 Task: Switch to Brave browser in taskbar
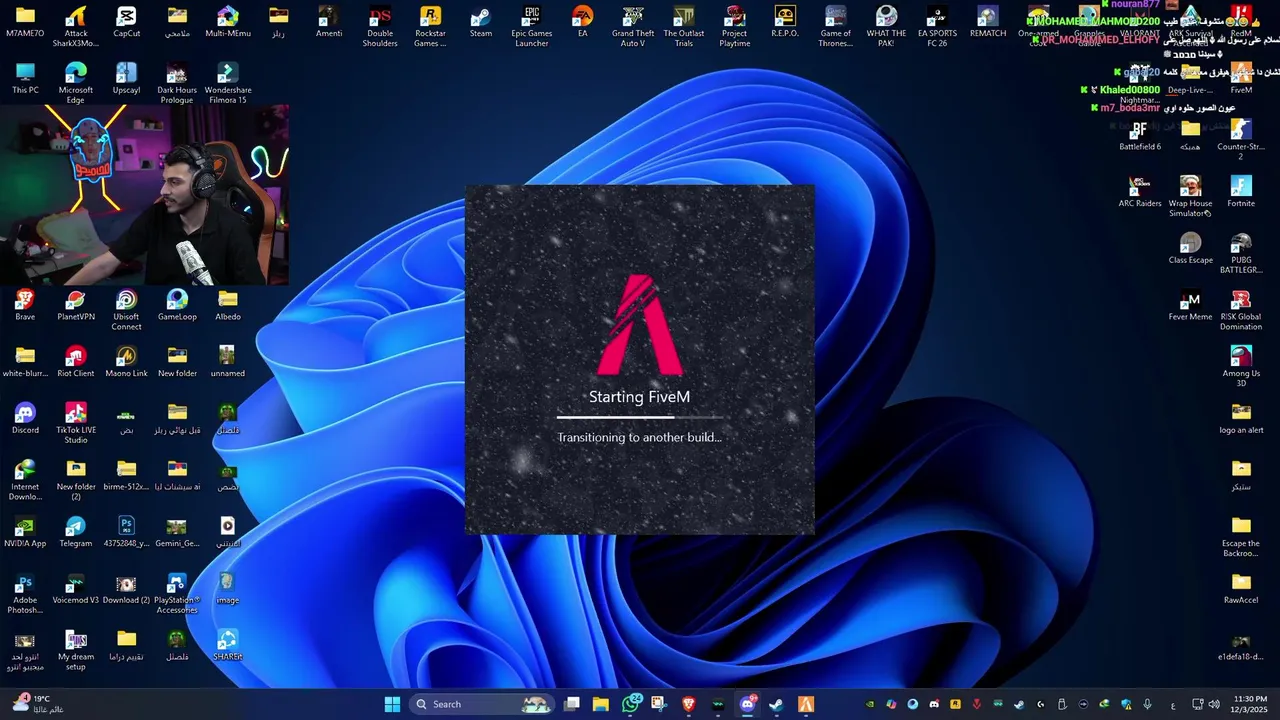pos(688,704)
